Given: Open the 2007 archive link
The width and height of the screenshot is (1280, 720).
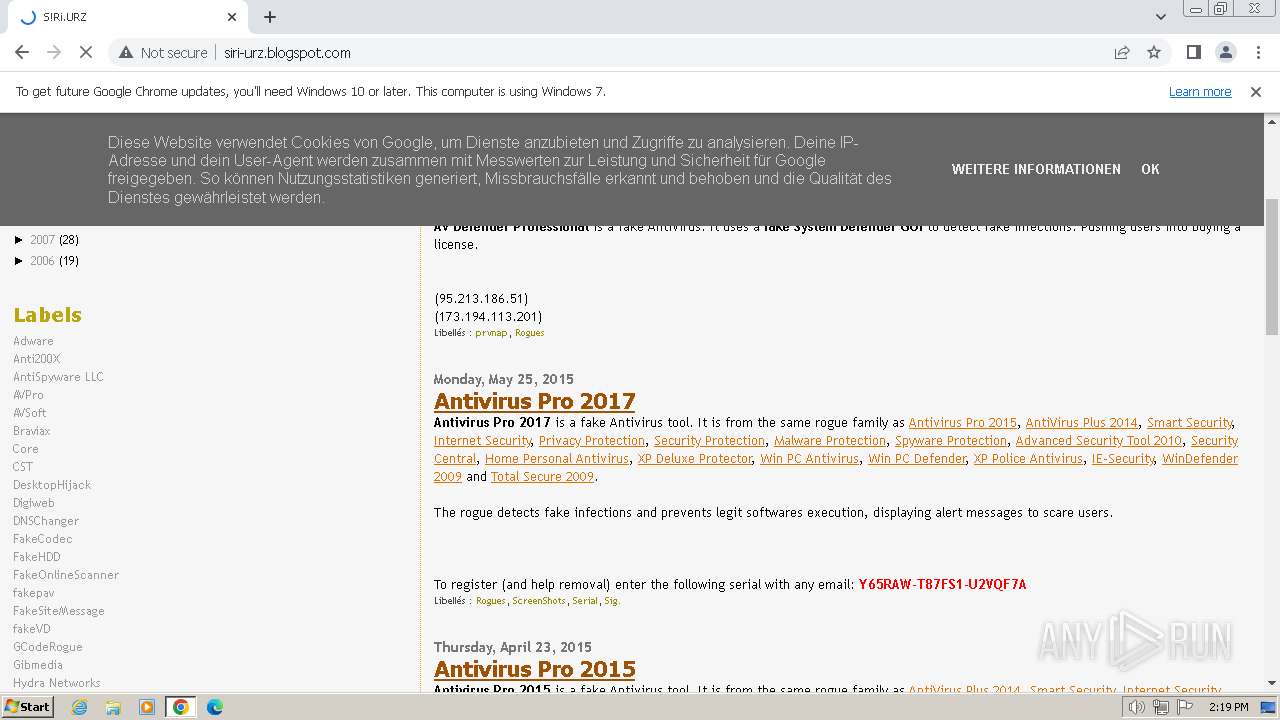Looking at the screenshot, I should pos(42,240).
